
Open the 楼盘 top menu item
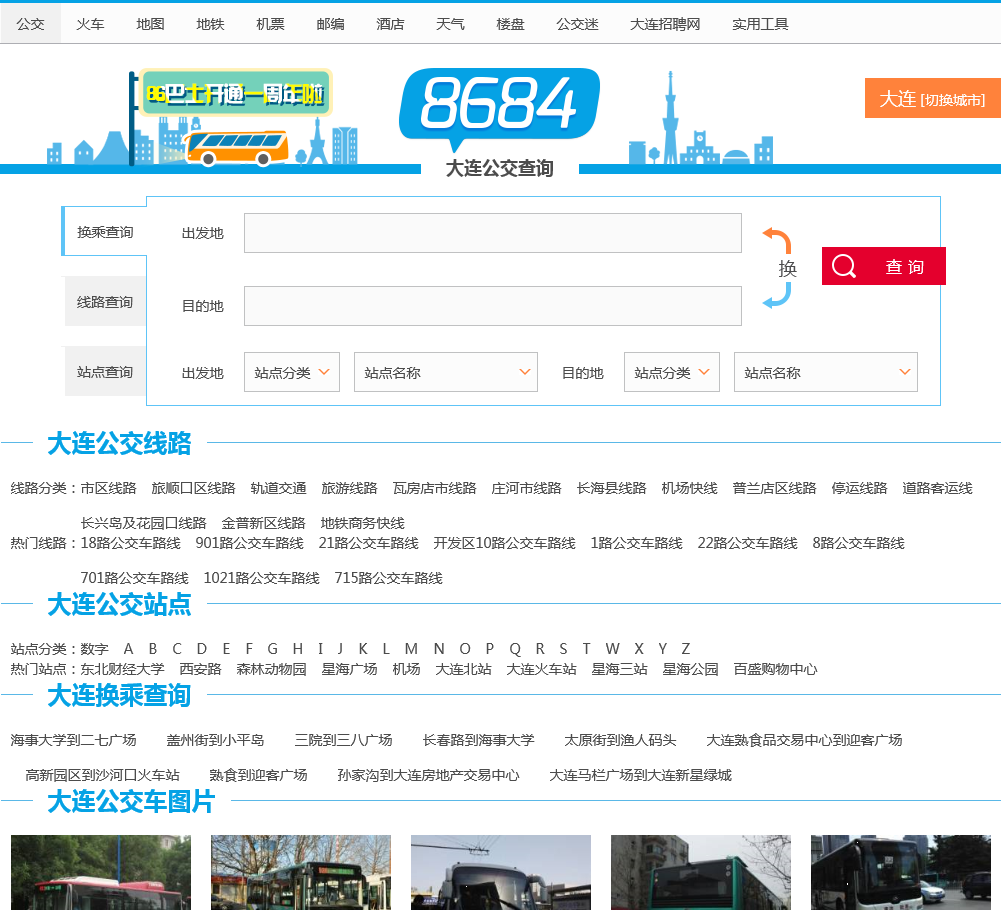(510, 24)
